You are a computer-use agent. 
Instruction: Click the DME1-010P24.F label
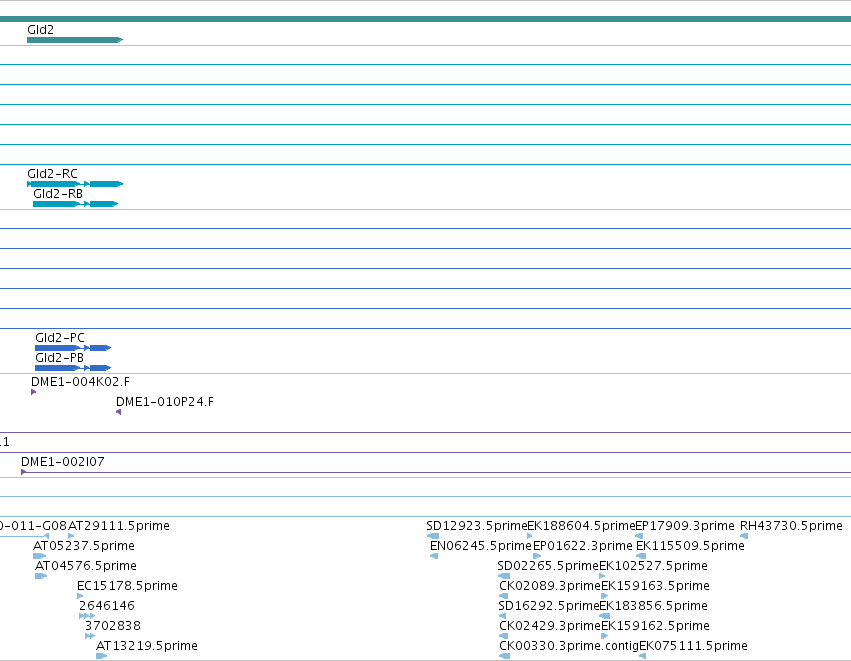point(165,402)
